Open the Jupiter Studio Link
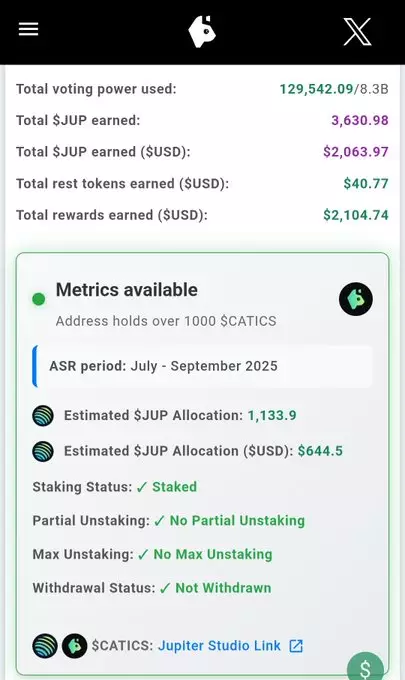Screen dimensions: 405x680 [x=219, y=646]
